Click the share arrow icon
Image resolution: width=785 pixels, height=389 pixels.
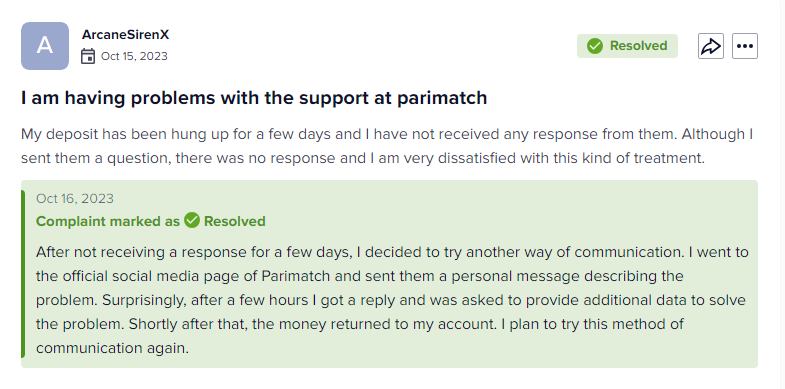710,46
